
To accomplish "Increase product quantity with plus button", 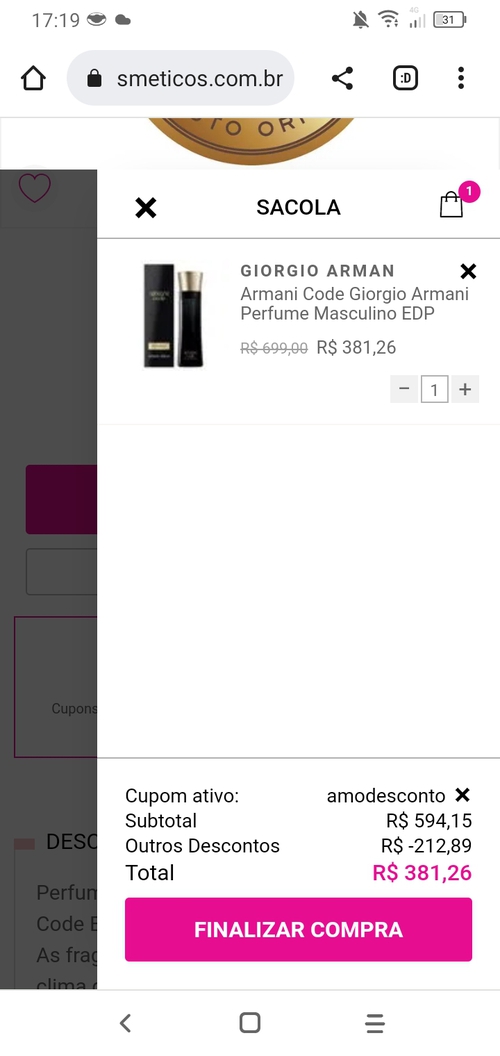I will pyautogui.click(x=465, y=389).
